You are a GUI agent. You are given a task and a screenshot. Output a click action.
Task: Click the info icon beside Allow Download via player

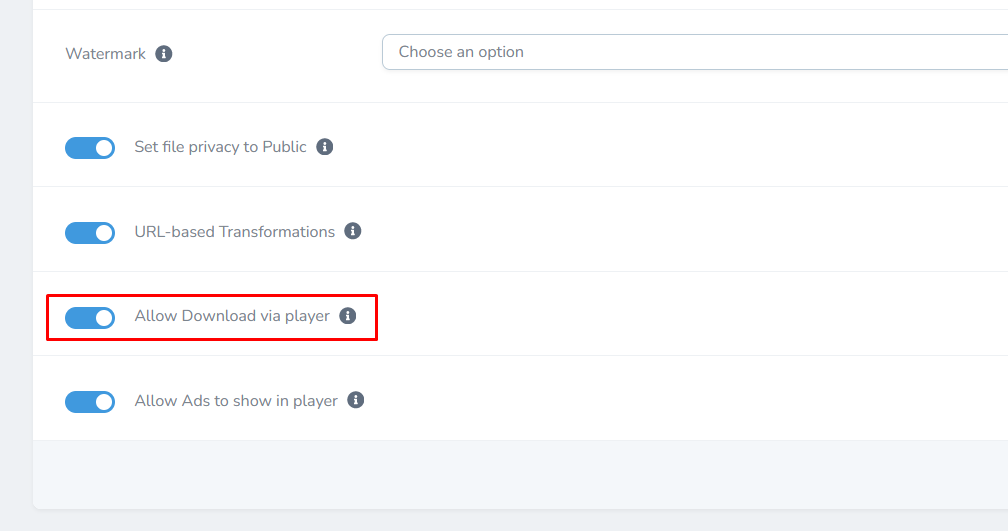348,316
